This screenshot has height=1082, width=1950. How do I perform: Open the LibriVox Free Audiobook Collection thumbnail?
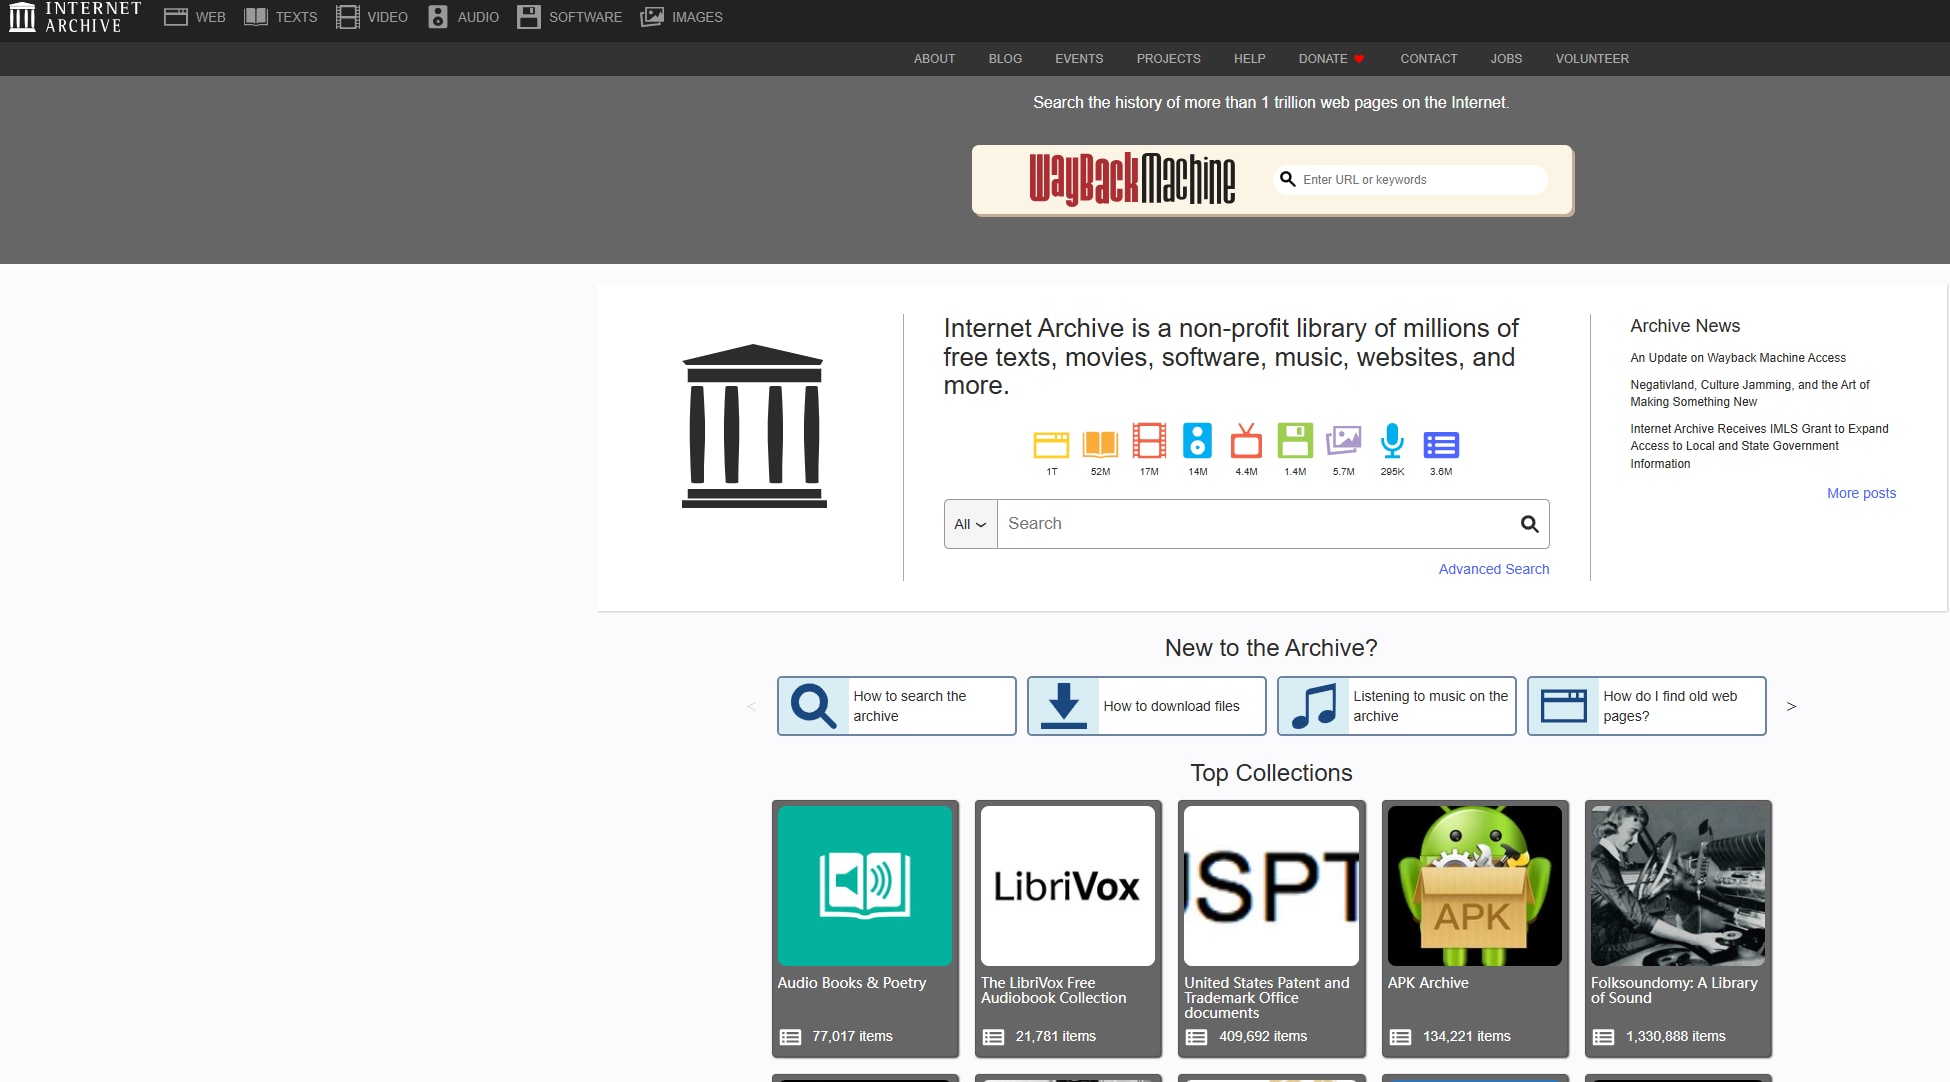tap(1068, 886)
